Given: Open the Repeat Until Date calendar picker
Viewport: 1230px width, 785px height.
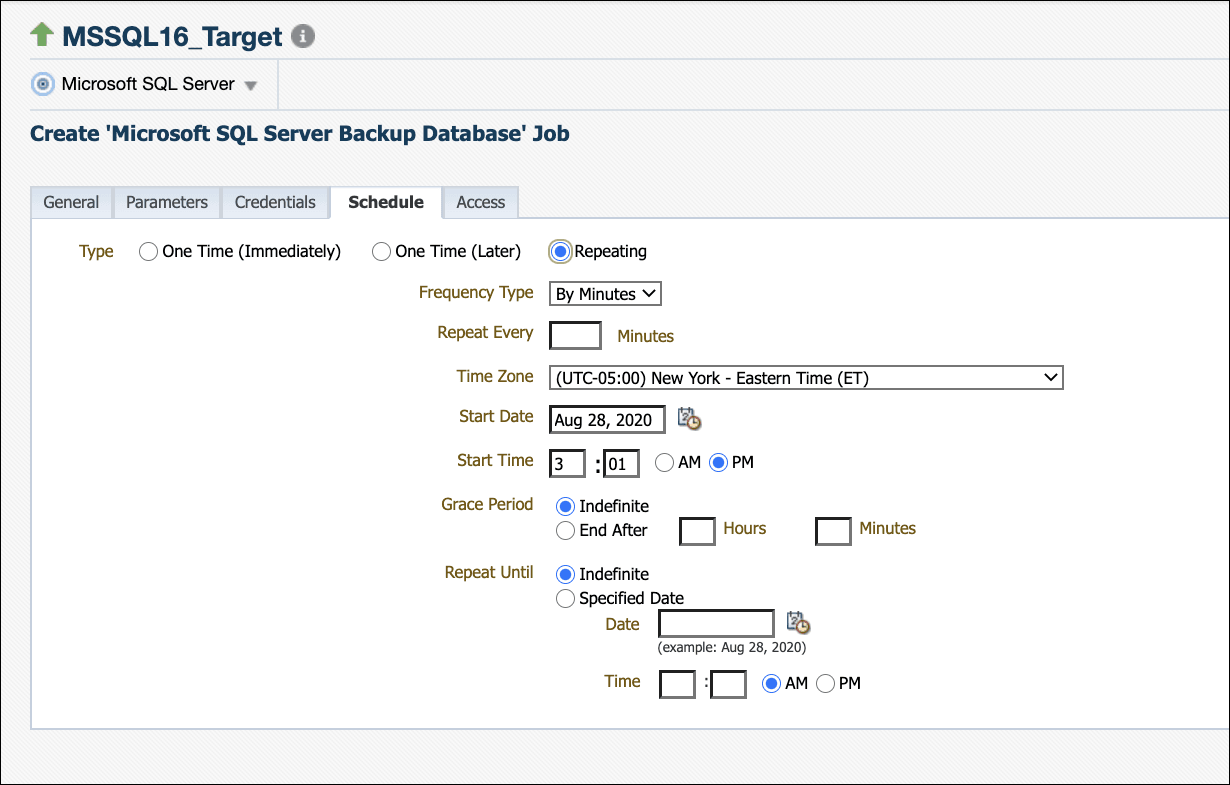Looking at the screenshot, I should coord(798,623).
